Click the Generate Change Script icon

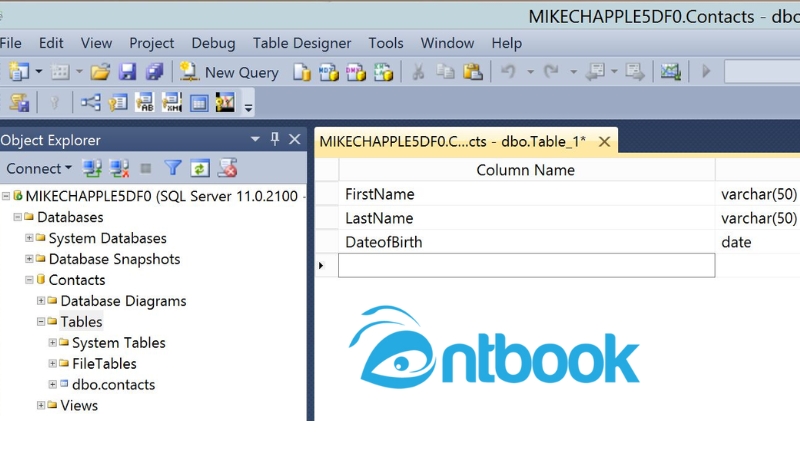click(18, 102)
